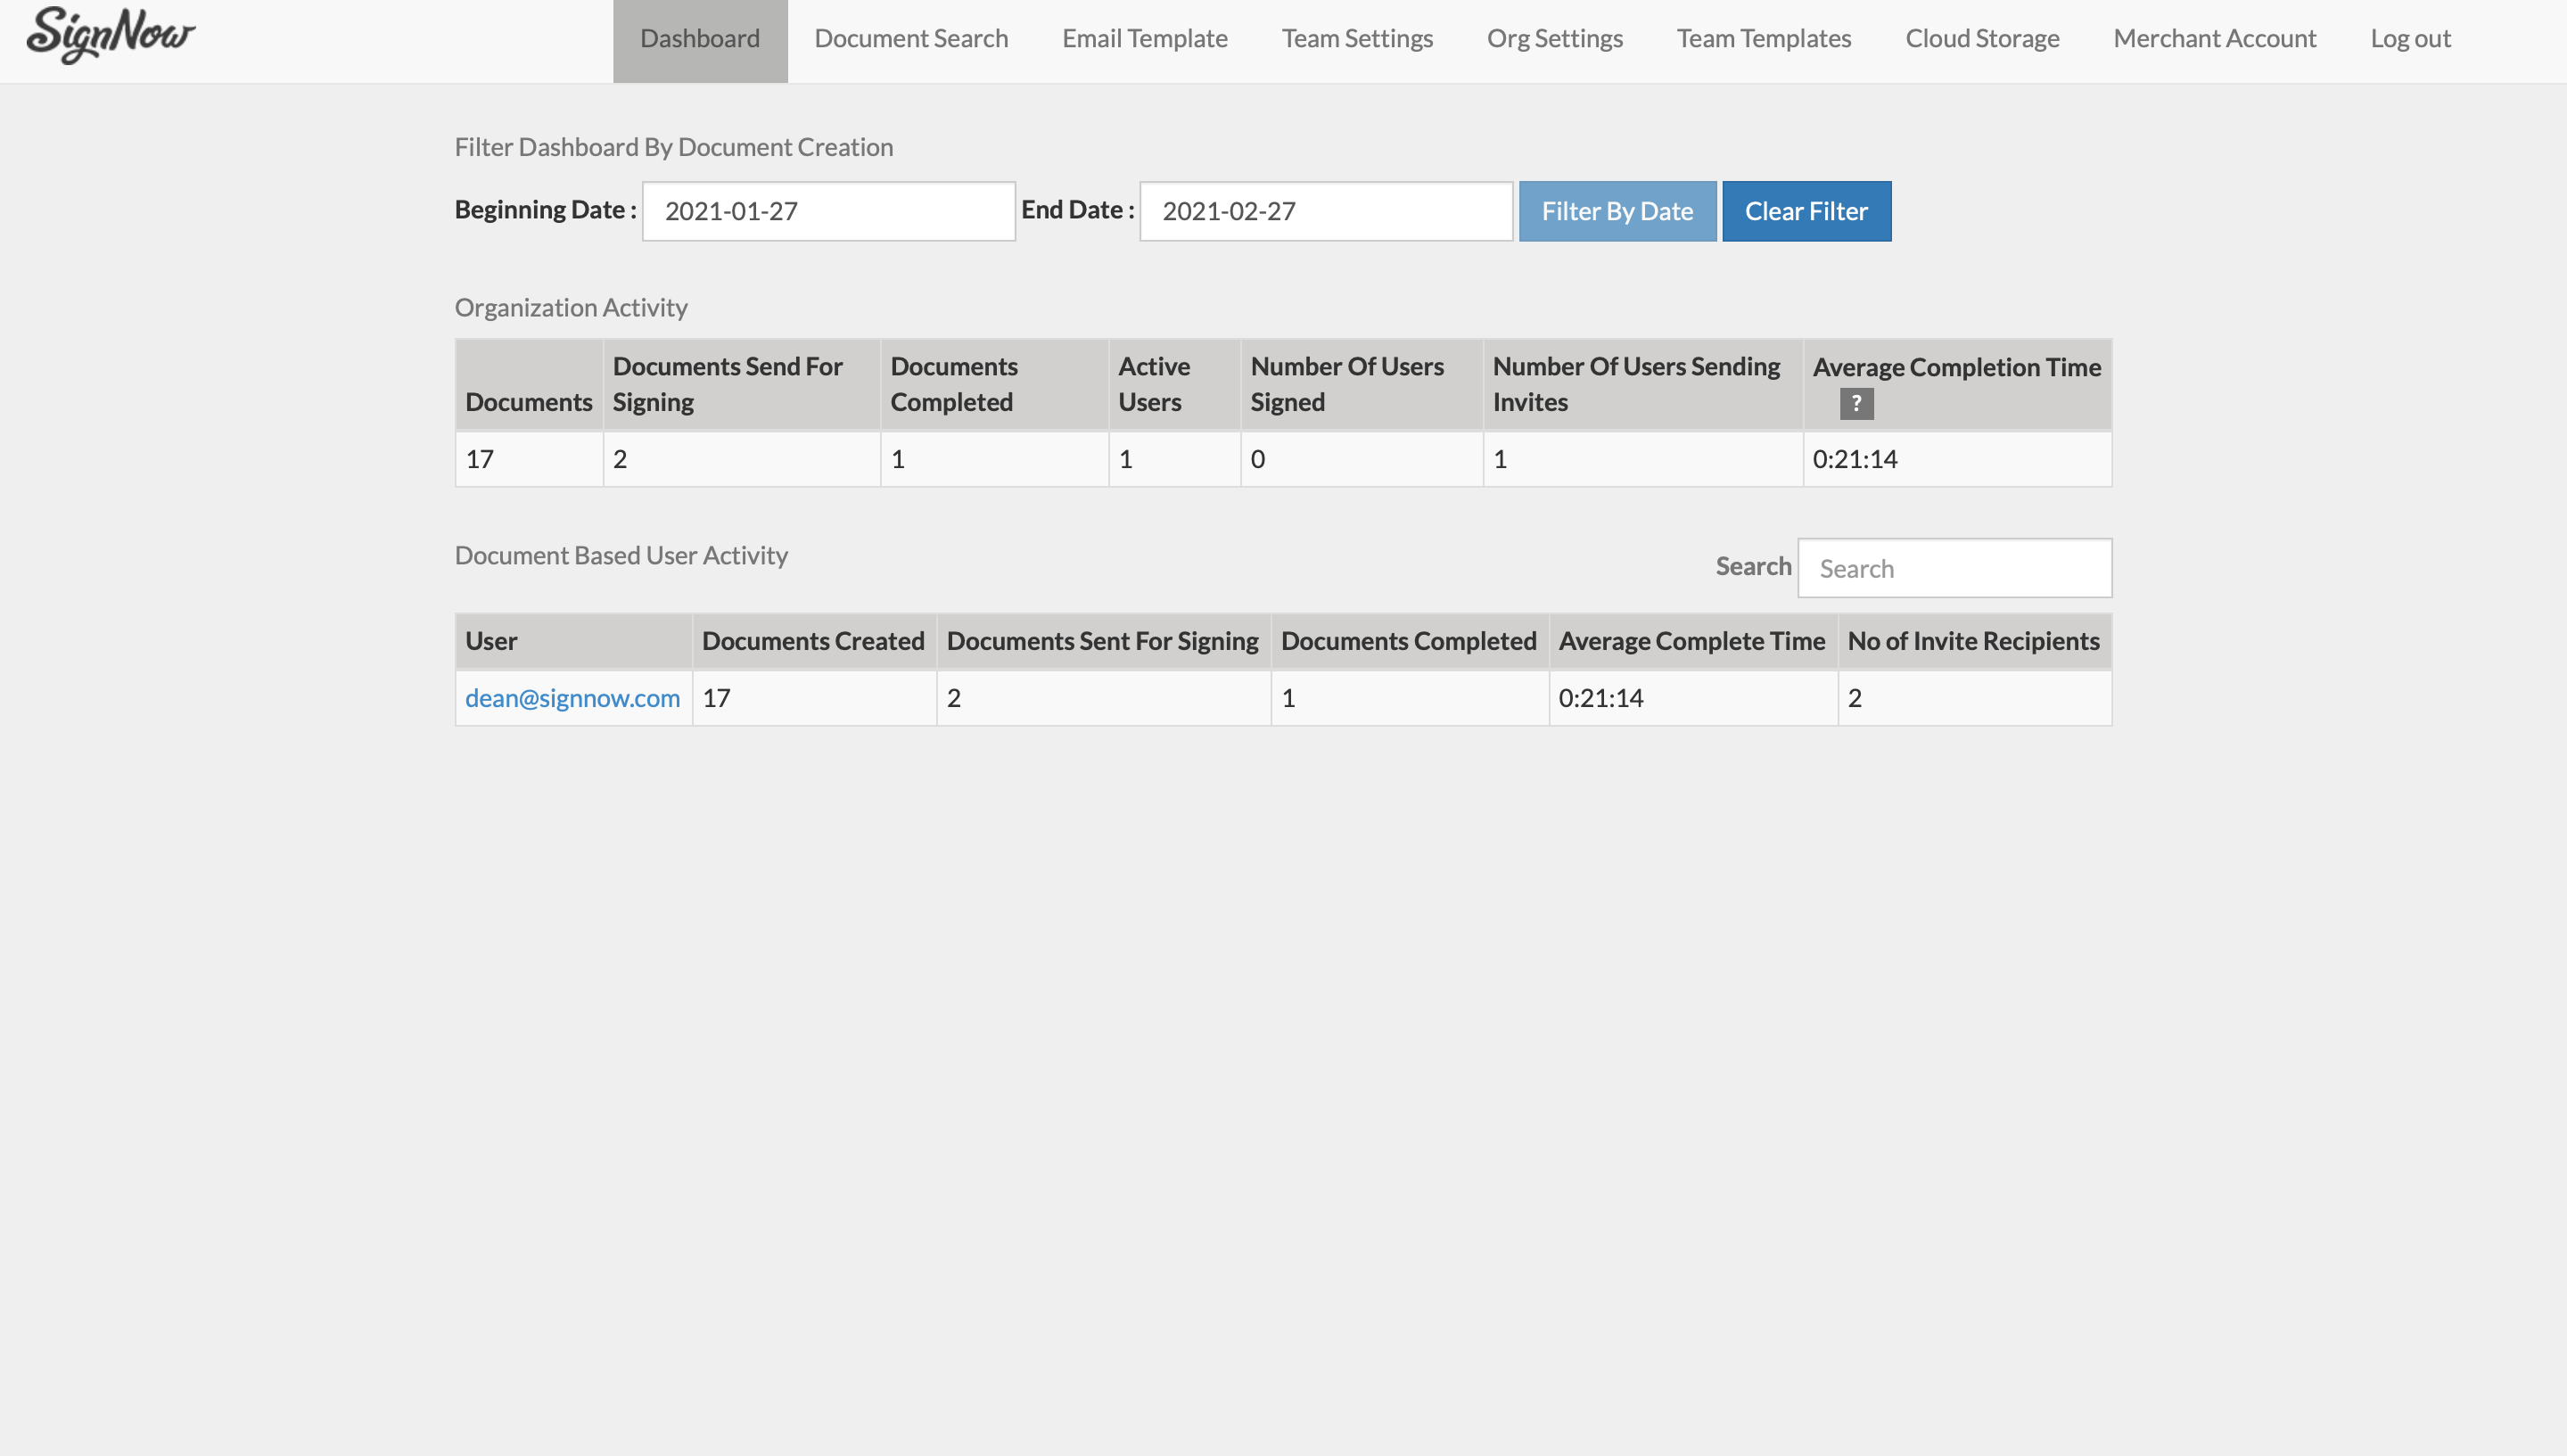Screen dimensions: 2567x1456
Task: Navigate to Org Settings page
Action: tap(1555, 38)
